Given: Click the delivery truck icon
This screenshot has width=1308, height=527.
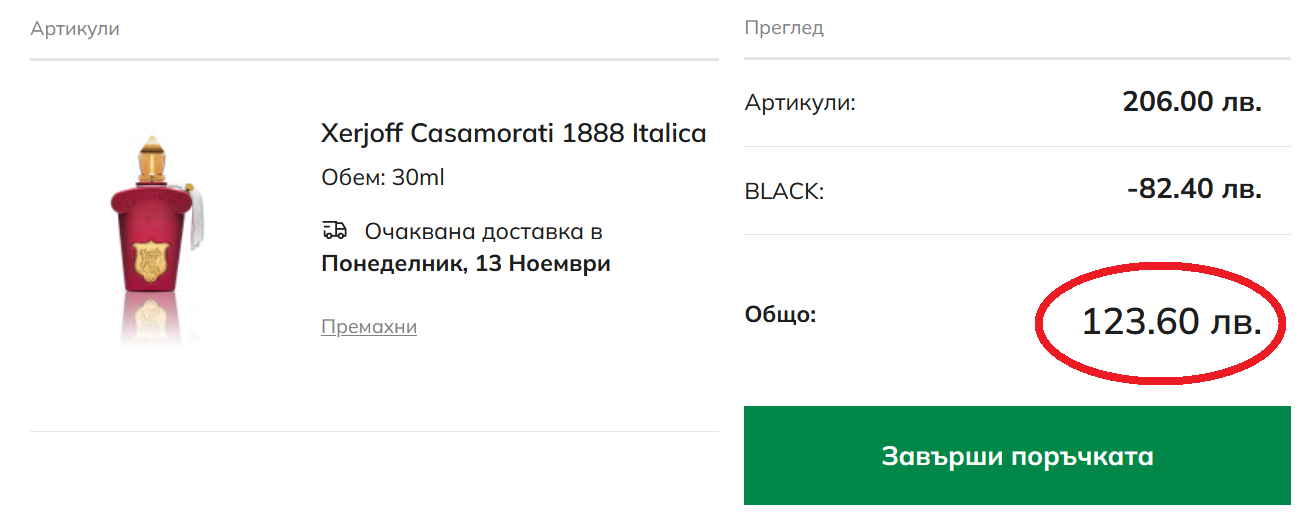Looking at the screenshot, I should pos(334,231).
